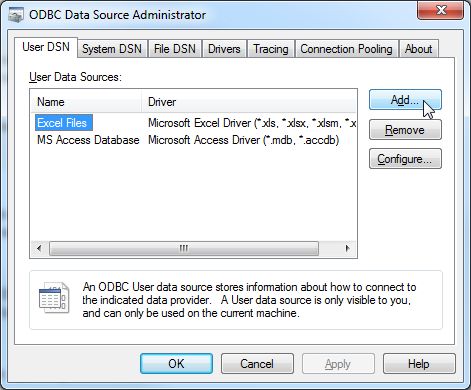Open the File DSN tab

pyautogui.click(x=175, y=49)
